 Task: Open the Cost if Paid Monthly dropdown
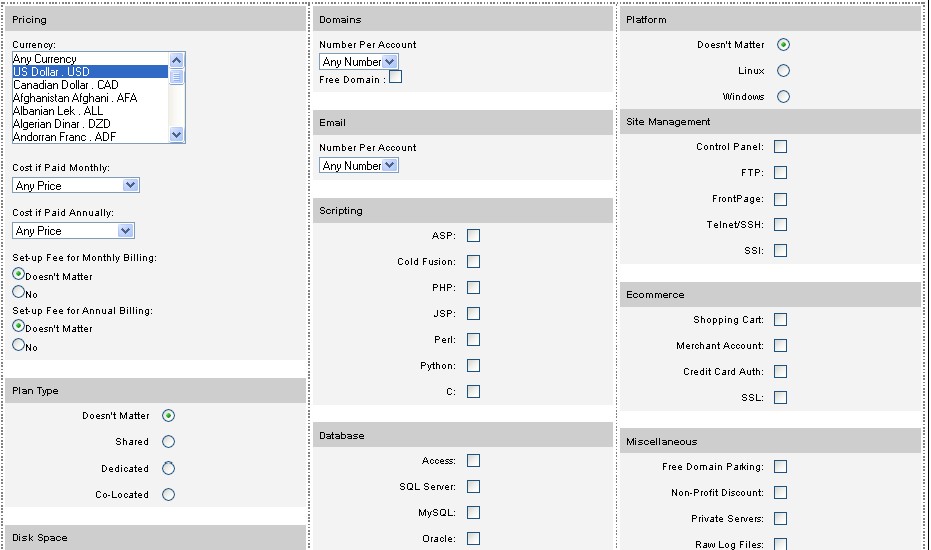click(x=76, y=185)
